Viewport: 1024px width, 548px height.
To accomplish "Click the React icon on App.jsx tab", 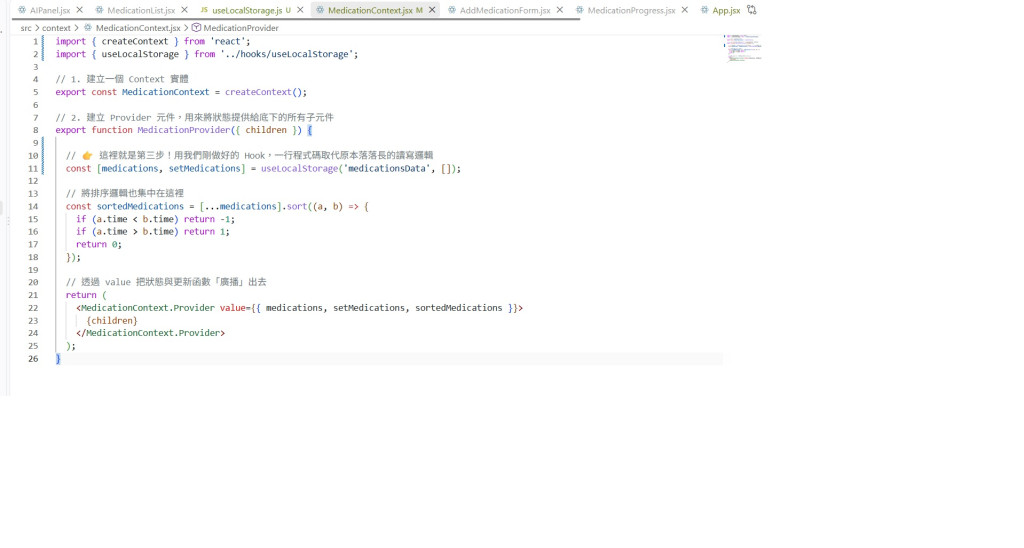I will pyautogui.click(x=705, y=10).
